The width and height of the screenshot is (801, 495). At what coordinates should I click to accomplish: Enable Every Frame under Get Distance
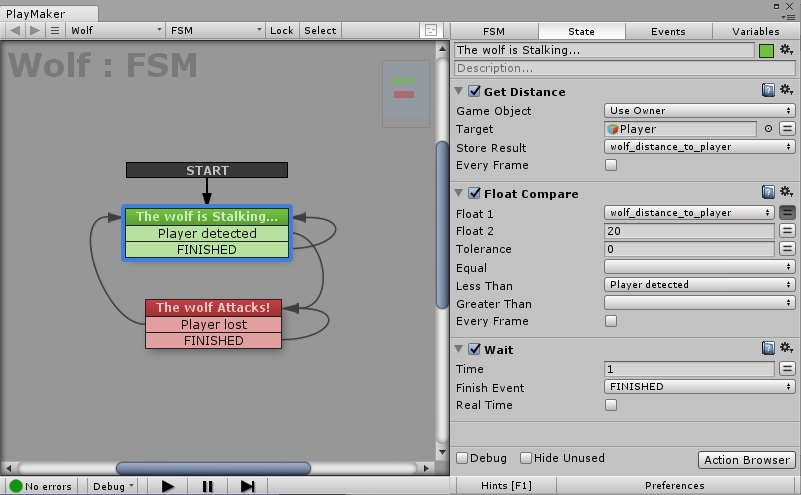610,165
